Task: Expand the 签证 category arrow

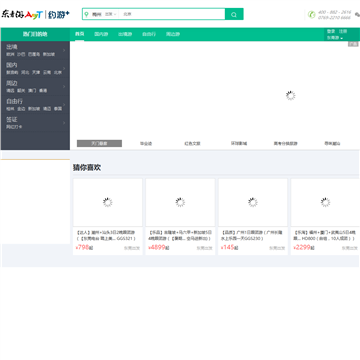Action: click(x=64, y=123)
